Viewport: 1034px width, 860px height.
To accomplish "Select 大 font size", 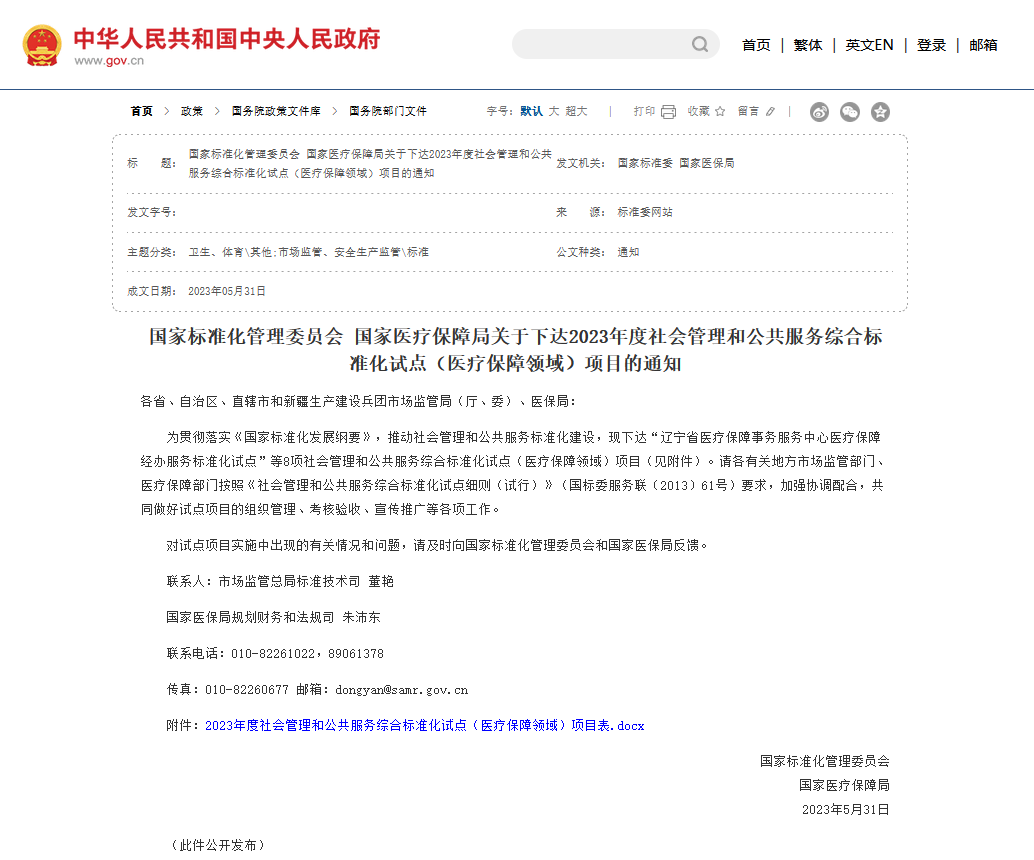I will click(554, 111).
